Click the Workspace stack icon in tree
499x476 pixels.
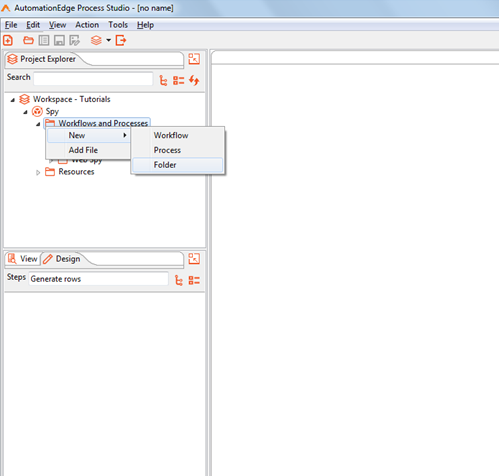point(24,99)
